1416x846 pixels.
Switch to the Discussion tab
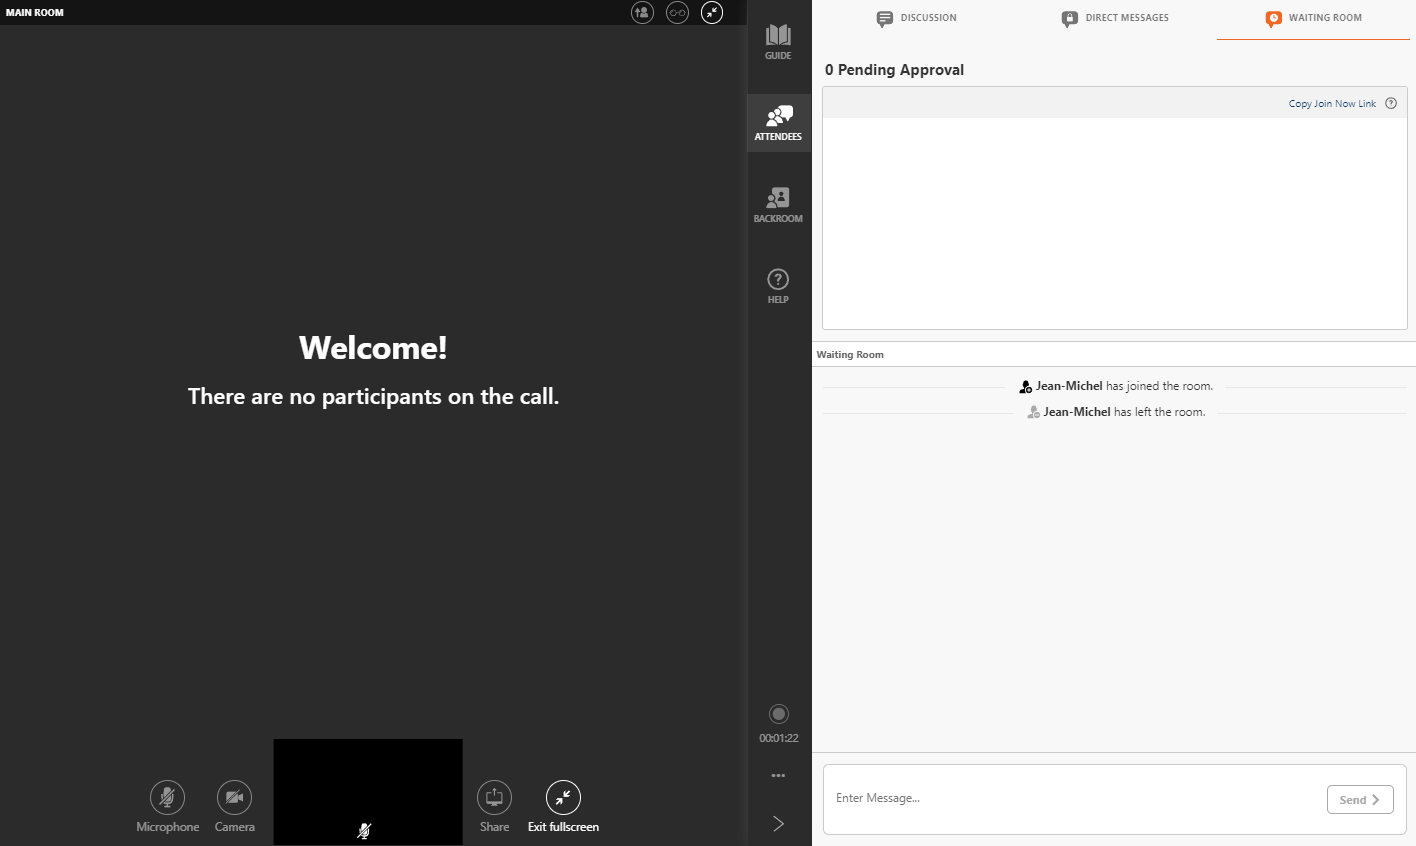[x=916, y=18]
